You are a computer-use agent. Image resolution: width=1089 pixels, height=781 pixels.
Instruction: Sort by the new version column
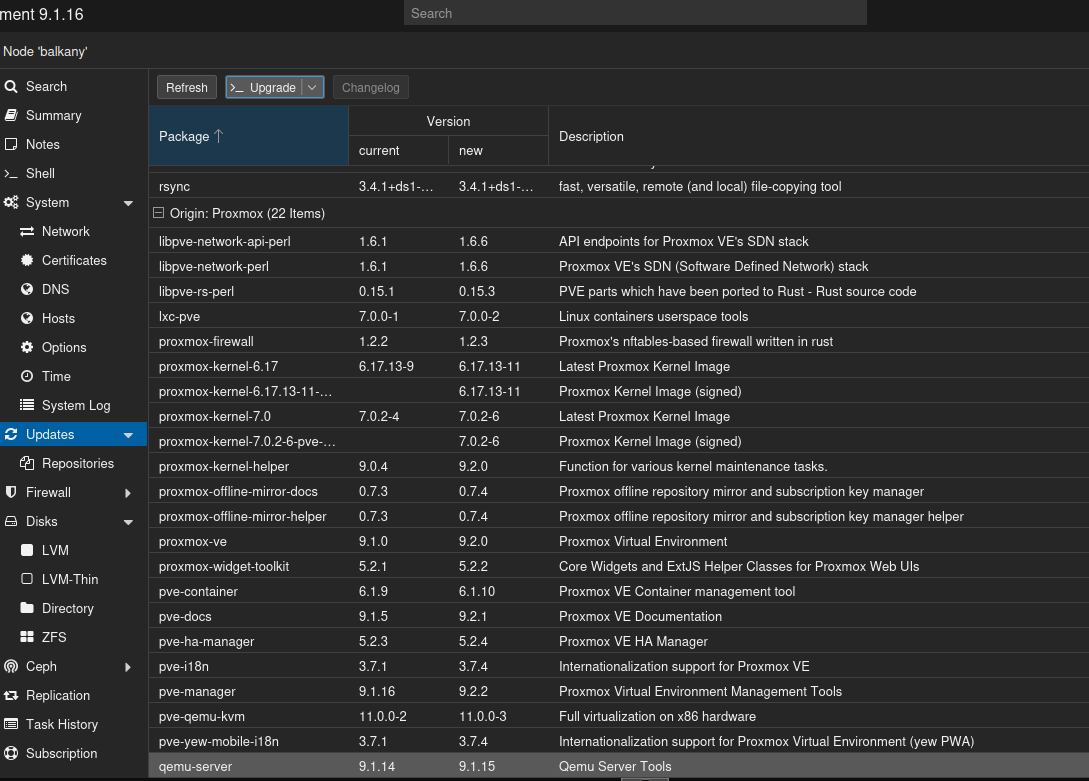click(x=498, y=151)
